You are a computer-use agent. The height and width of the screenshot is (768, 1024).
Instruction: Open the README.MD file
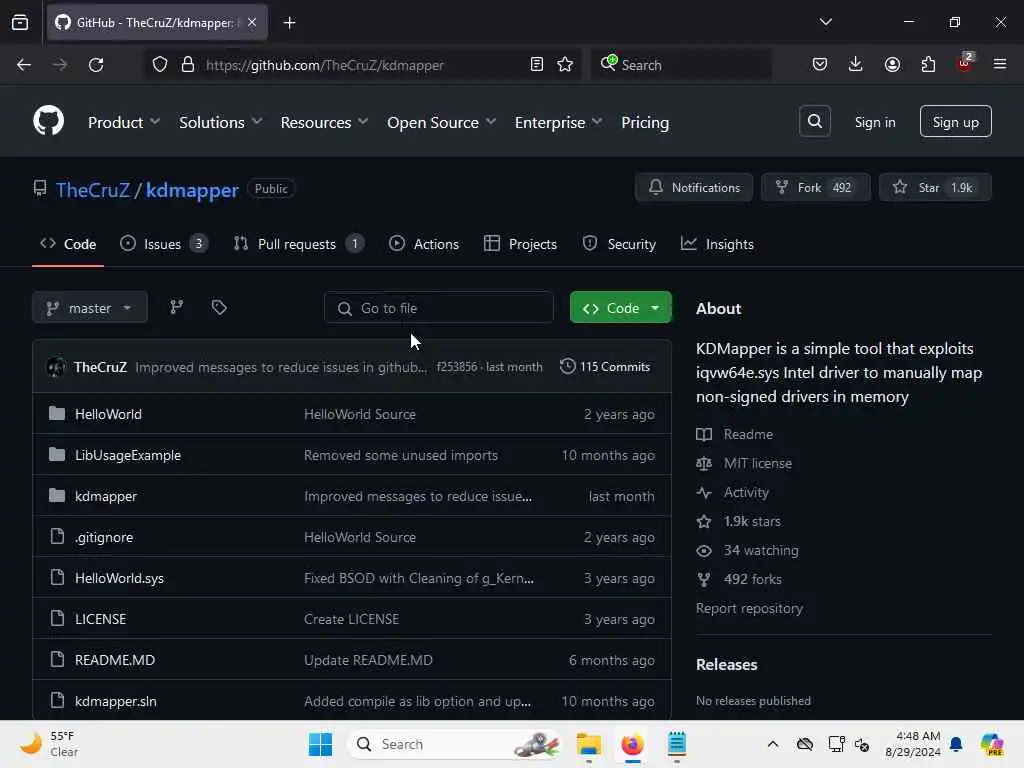pyautogui.click(x=115, y=660)
